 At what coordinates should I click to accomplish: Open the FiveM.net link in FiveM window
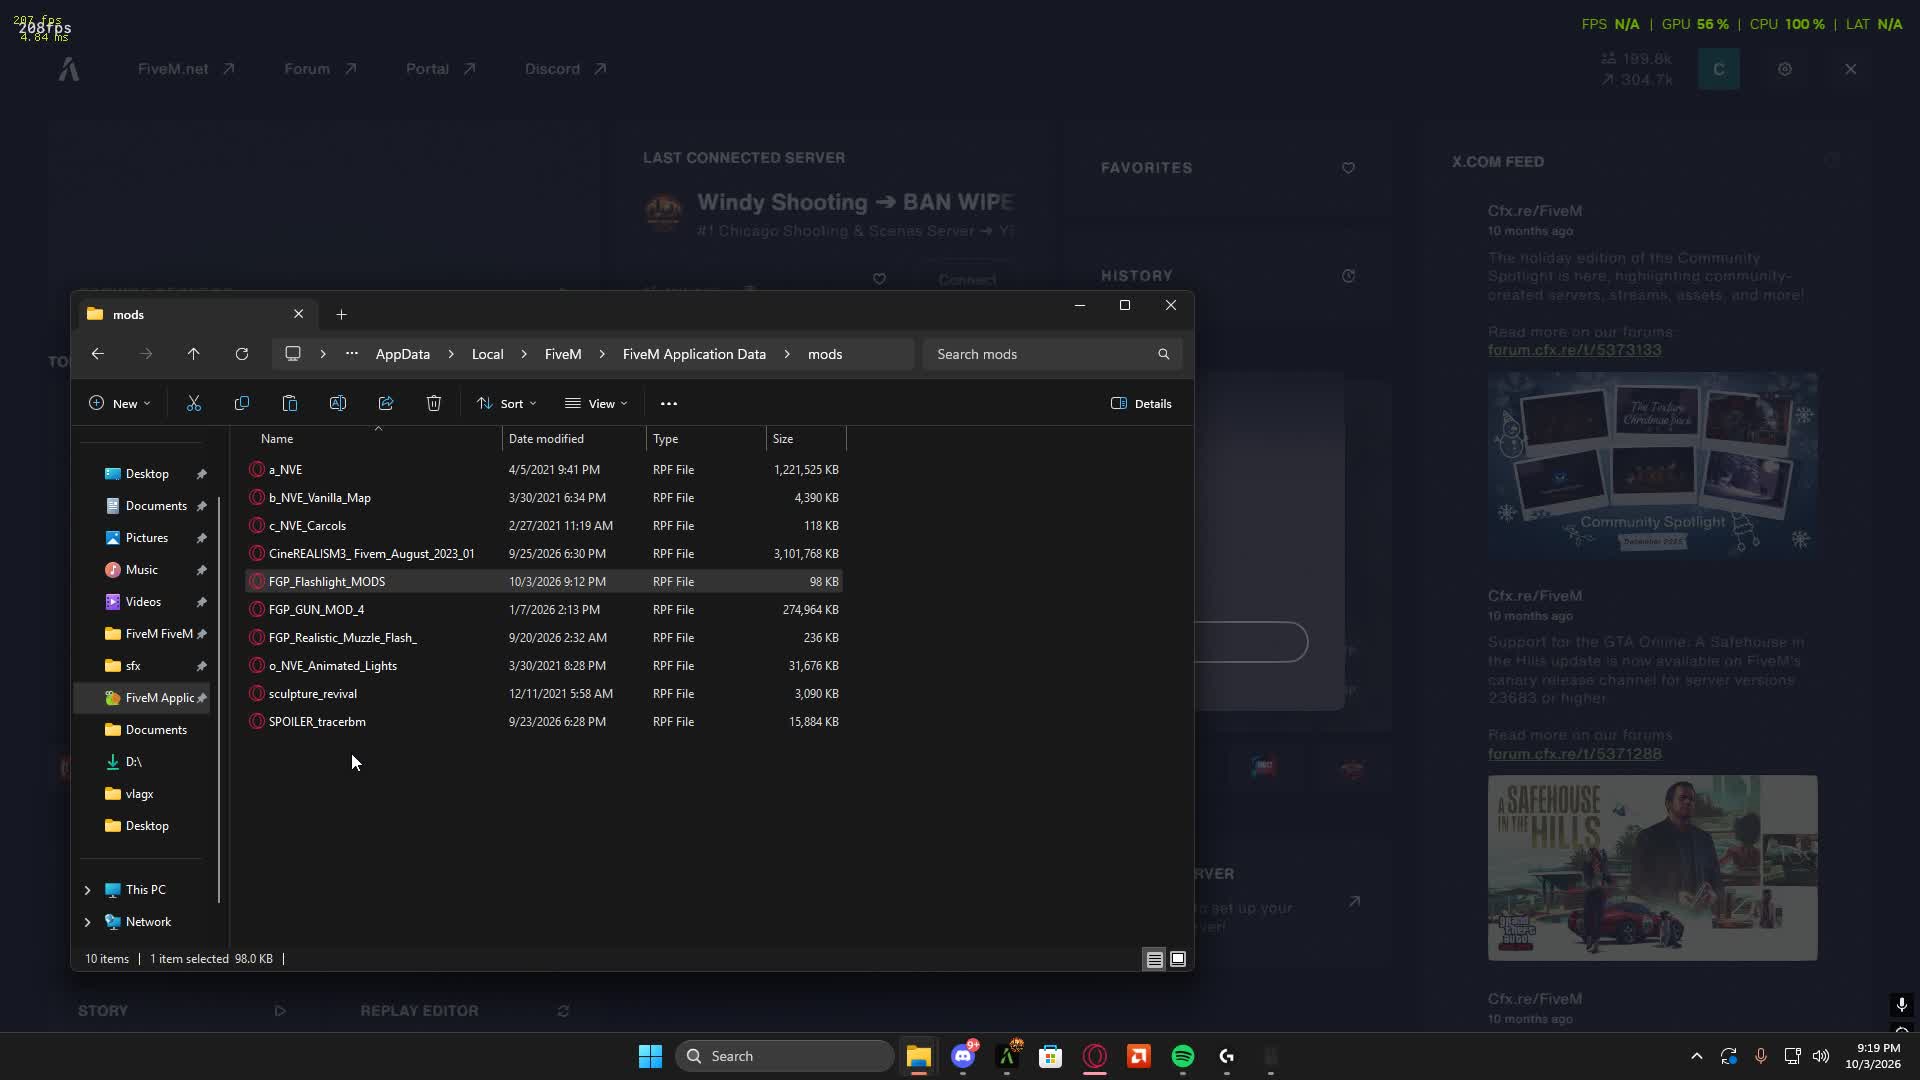click(185, 69)
